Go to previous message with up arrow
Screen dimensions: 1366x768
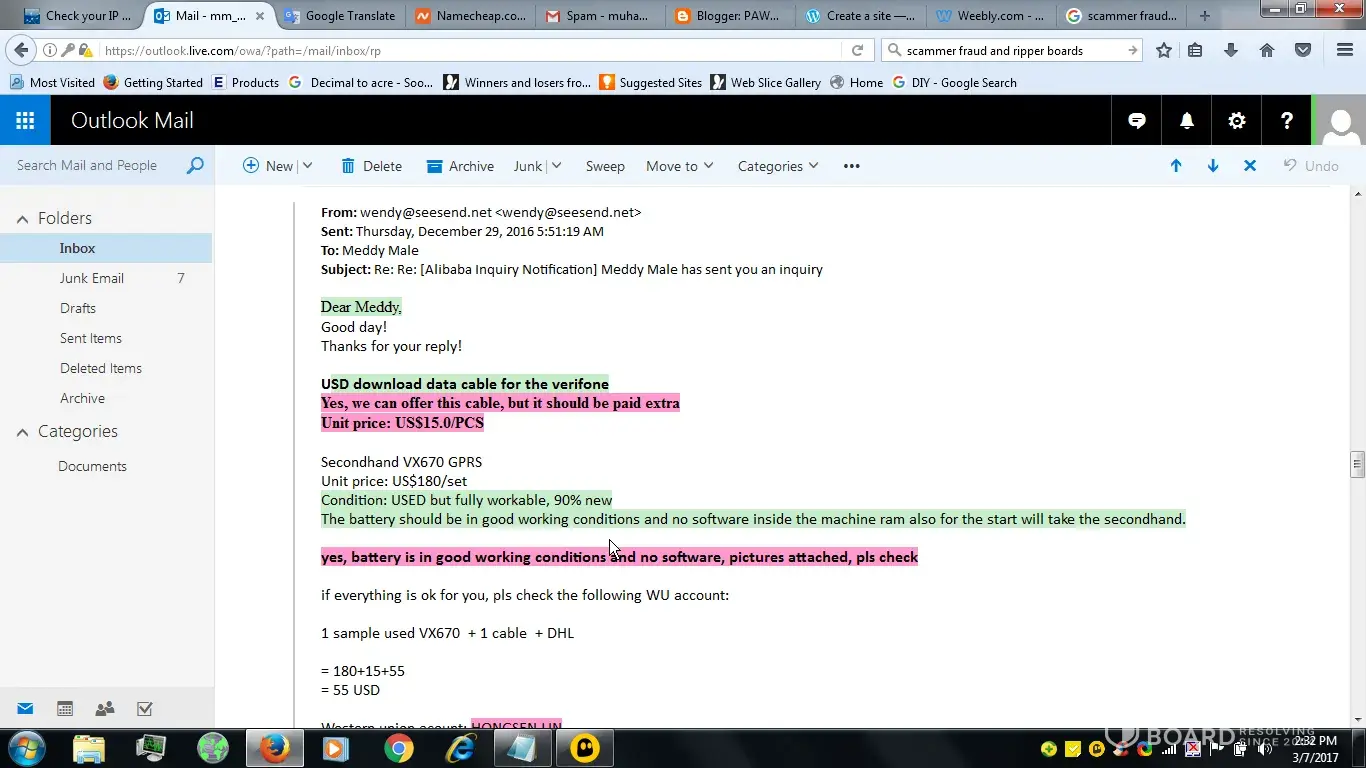tap(1176, 166)
